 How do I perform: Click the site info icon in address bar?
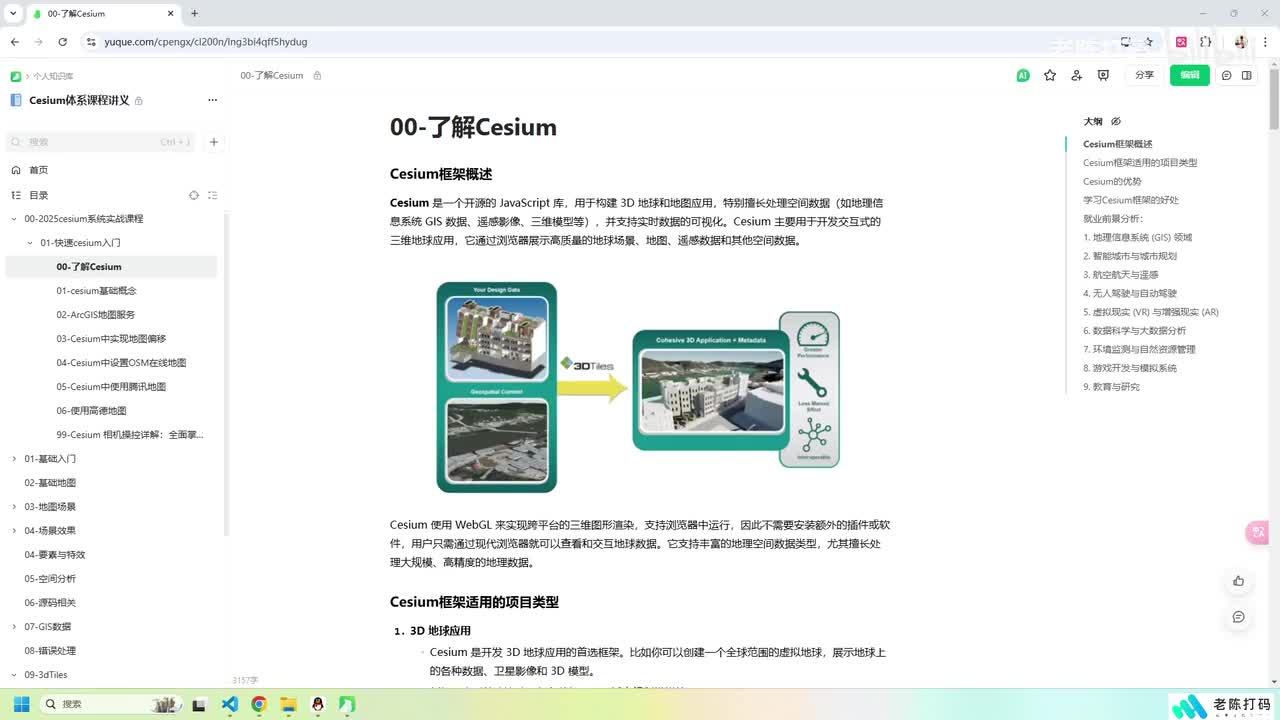tap(91, 42)
